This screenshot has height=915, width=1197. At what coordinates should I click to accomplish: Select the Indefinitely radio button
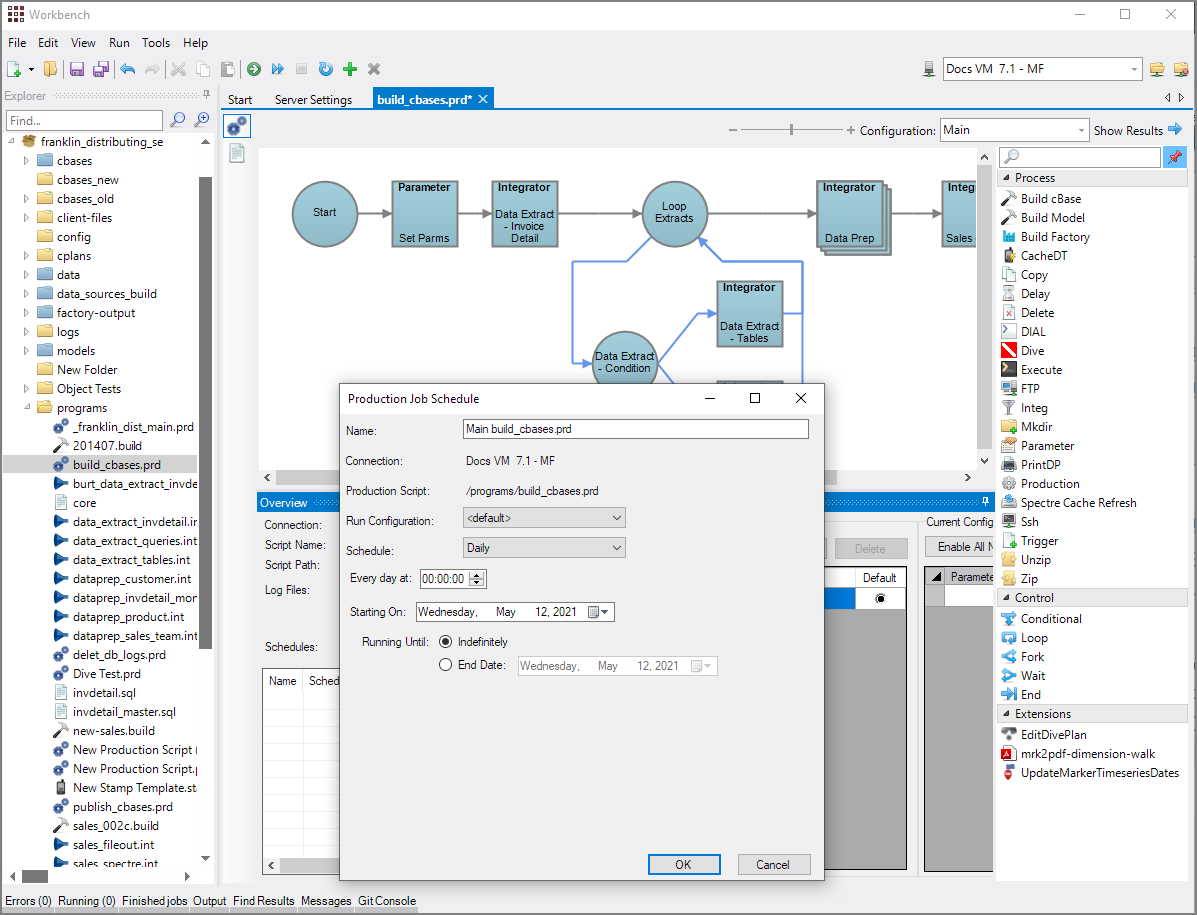click(x=446, y=642)
